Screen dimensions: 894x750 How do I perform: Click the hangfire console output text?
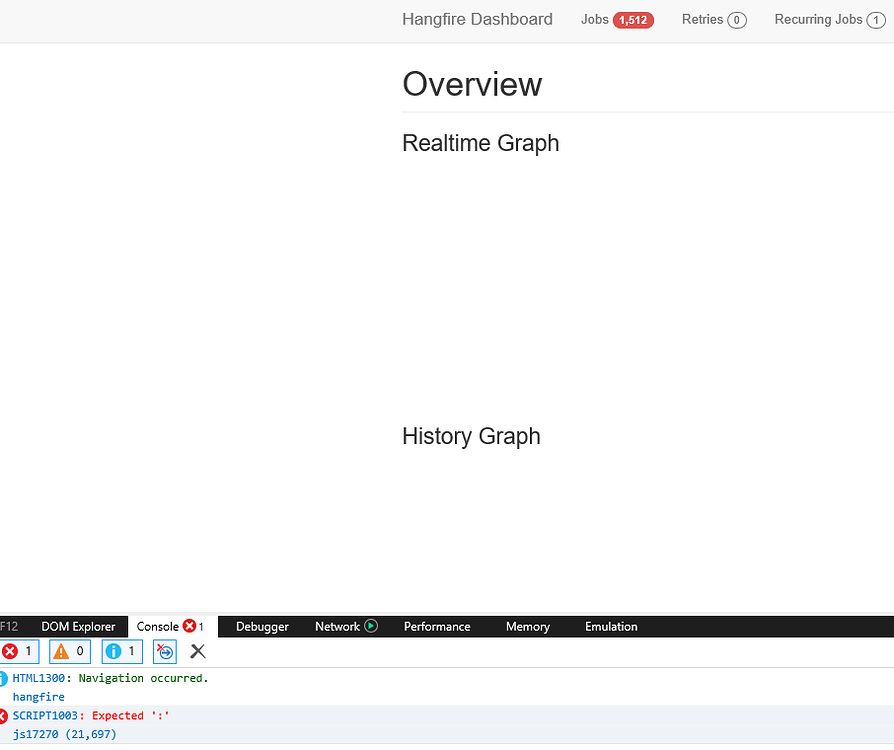tap(38, 696)
